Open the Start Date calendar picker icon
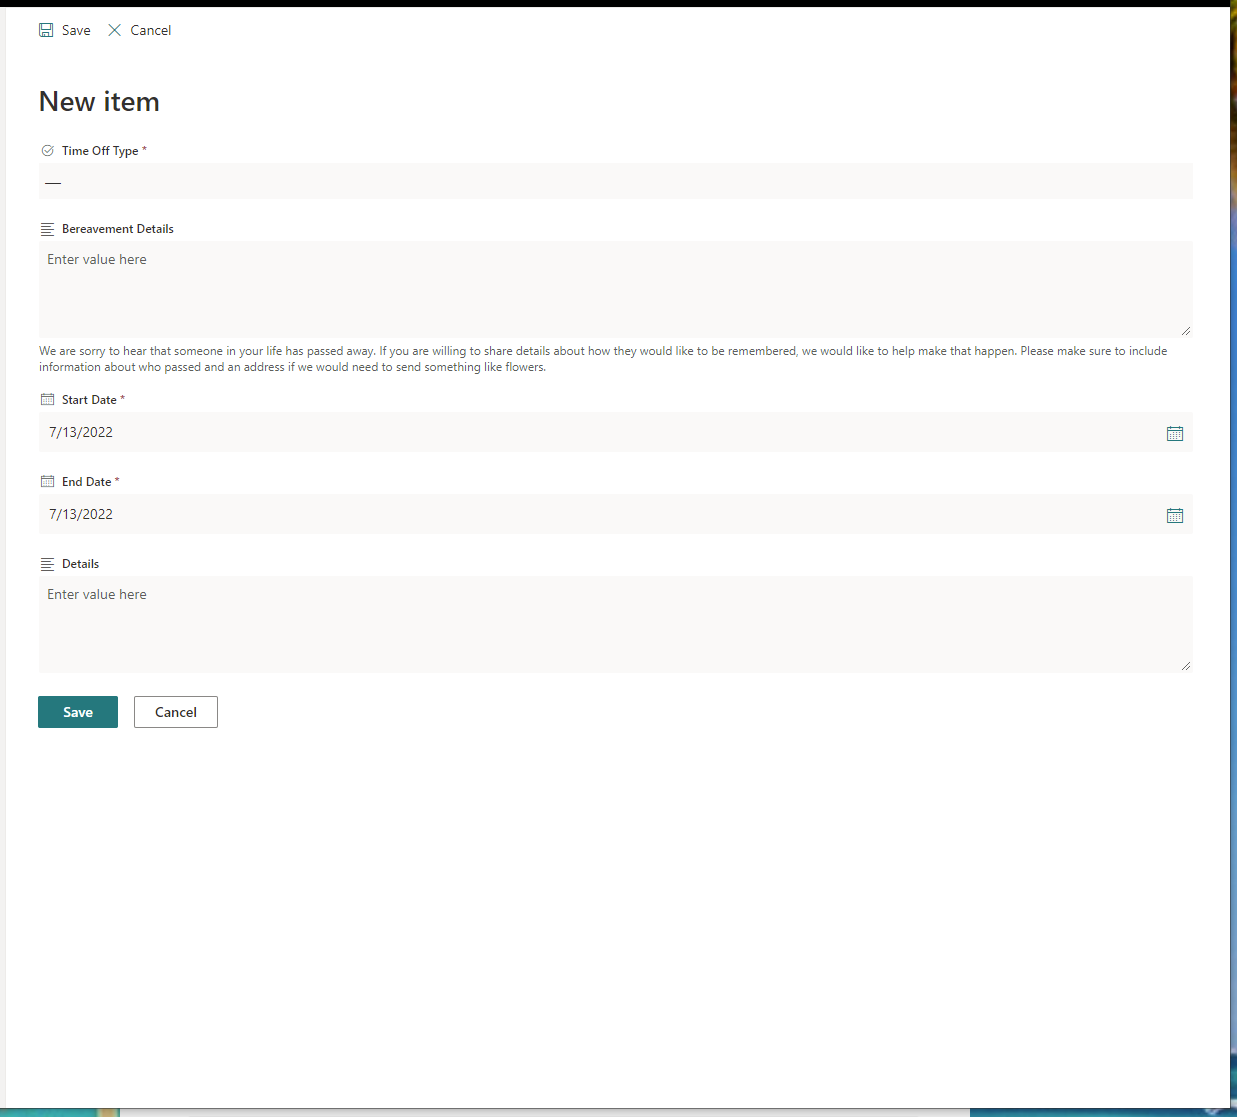 pos(1175,433)
